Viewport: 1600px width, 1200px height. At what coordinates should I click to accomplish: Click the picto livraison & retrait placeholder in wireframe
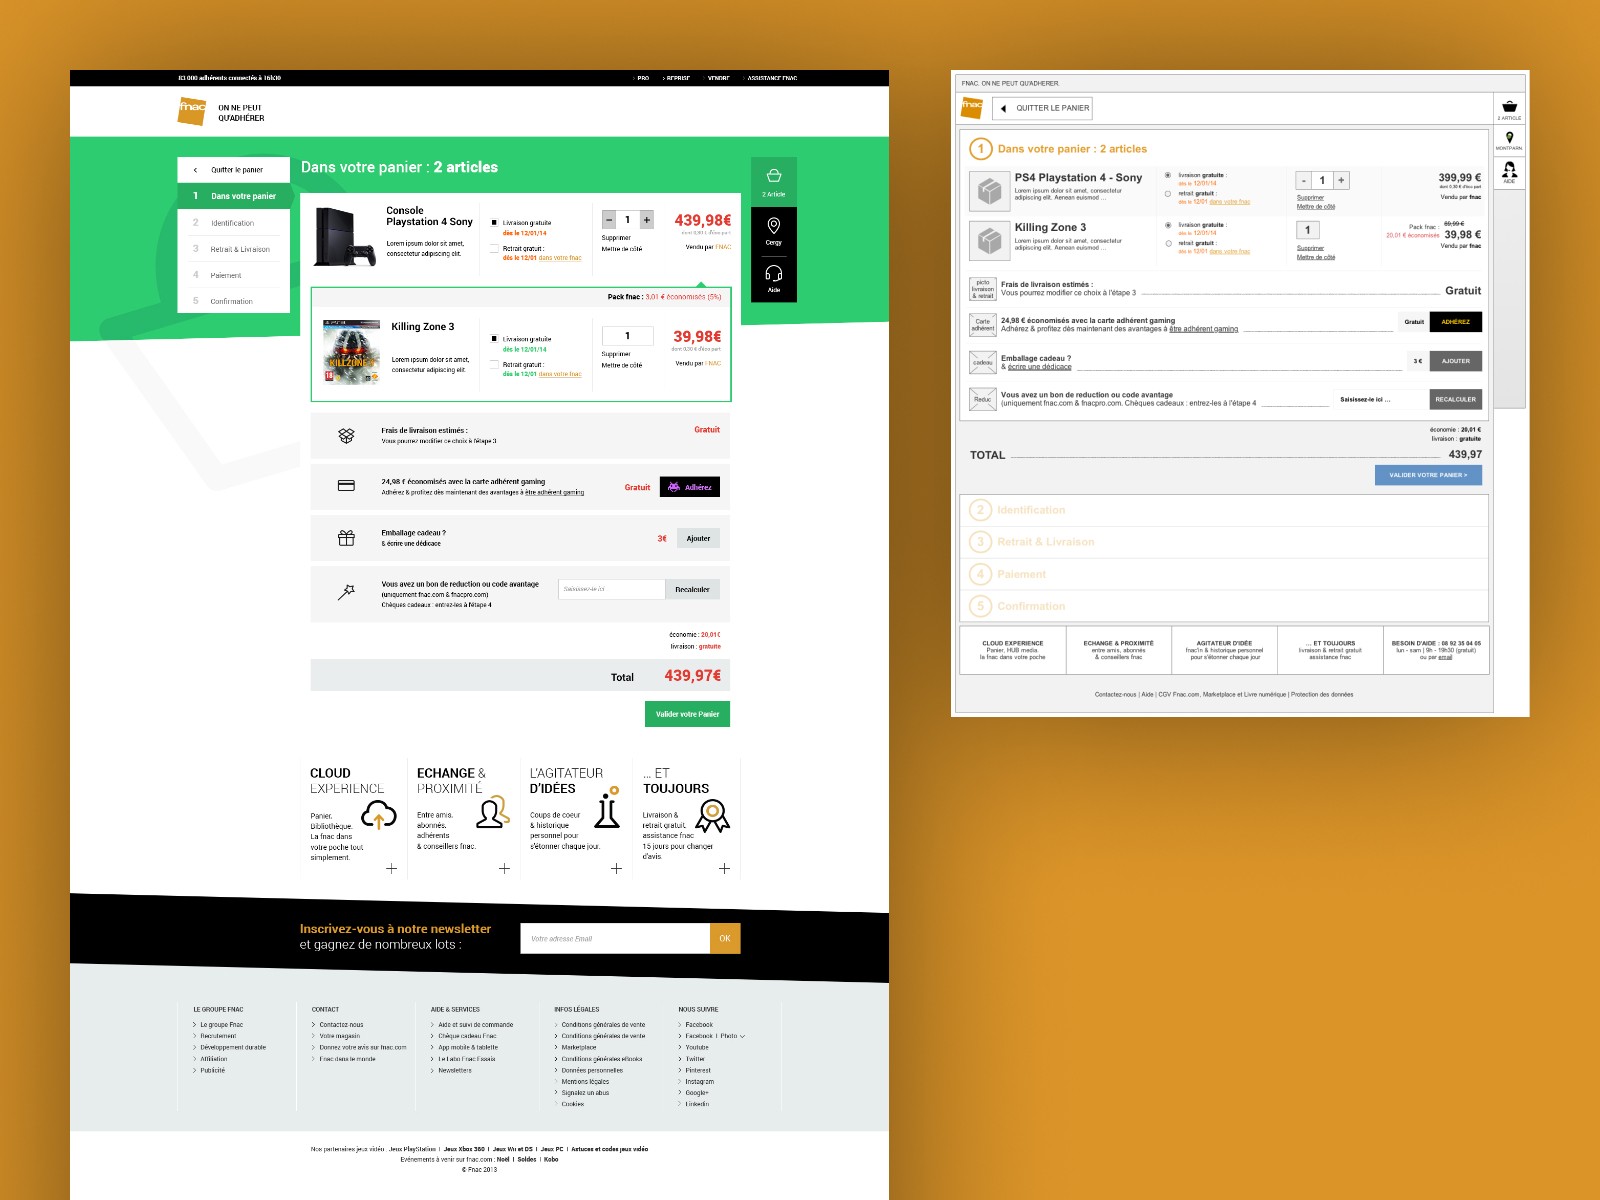click(983, 289)
